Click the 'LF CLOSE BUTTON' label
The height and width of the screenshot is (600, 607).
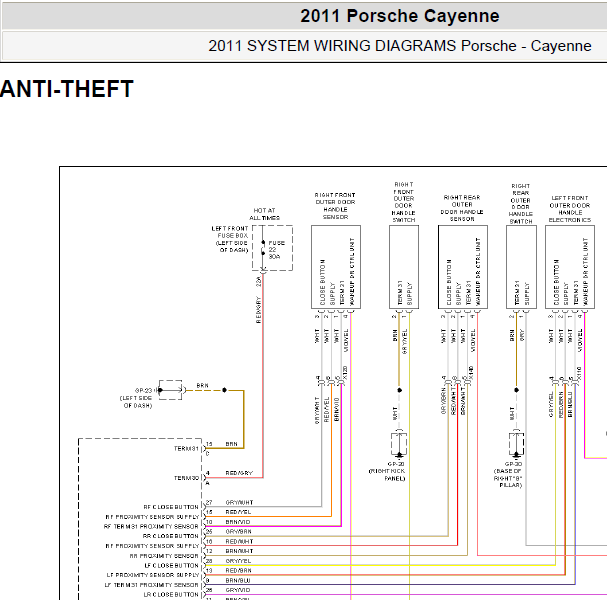coord(171,566)
